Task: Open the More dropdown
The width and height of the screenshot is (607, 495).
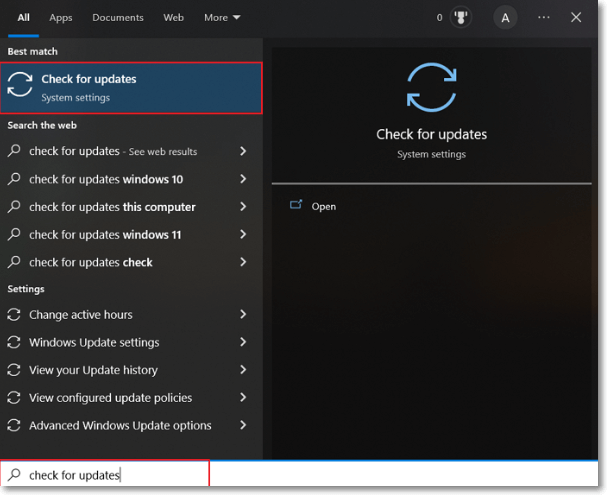Action: tap(222, 18)
